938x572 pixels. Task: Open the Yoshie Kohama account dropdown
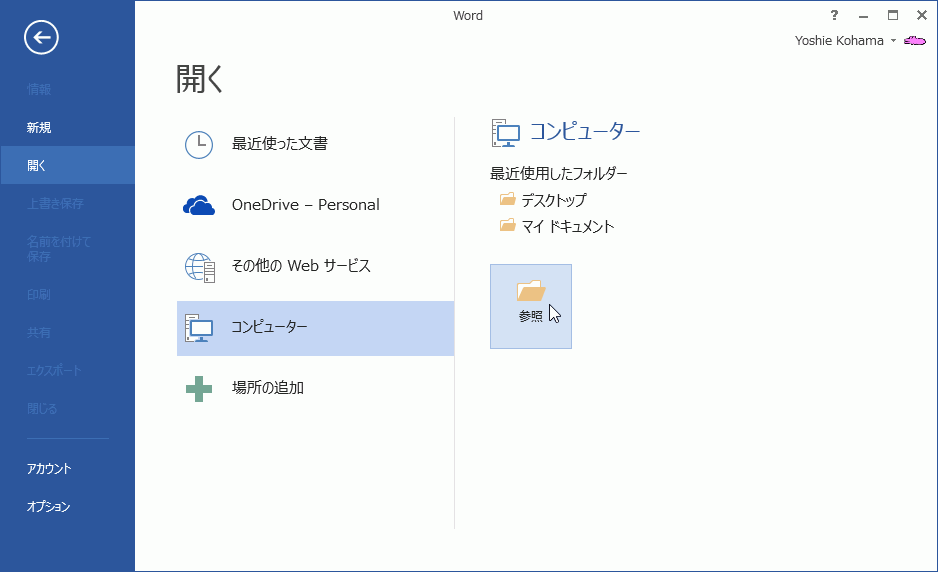pyautogui.click(x=893, y=41)
